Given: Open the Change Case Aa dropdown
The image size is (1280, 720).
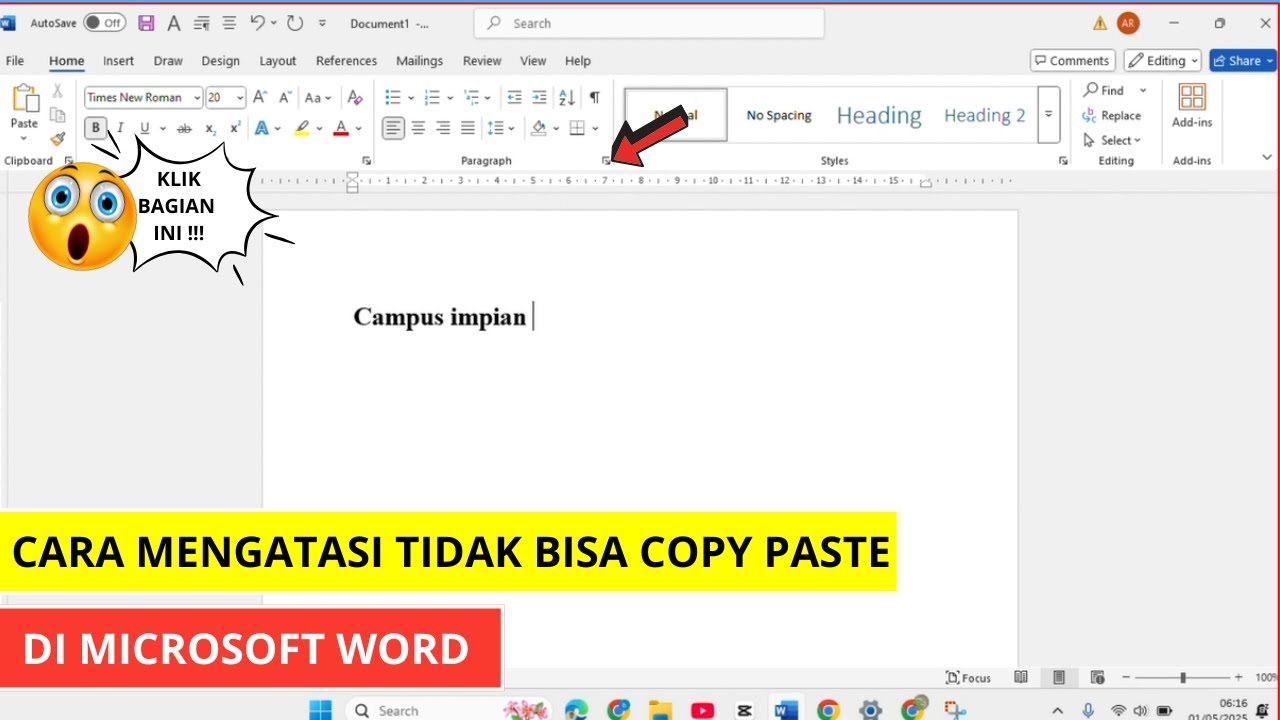Looking at the screenshot, I should (318, 98).
